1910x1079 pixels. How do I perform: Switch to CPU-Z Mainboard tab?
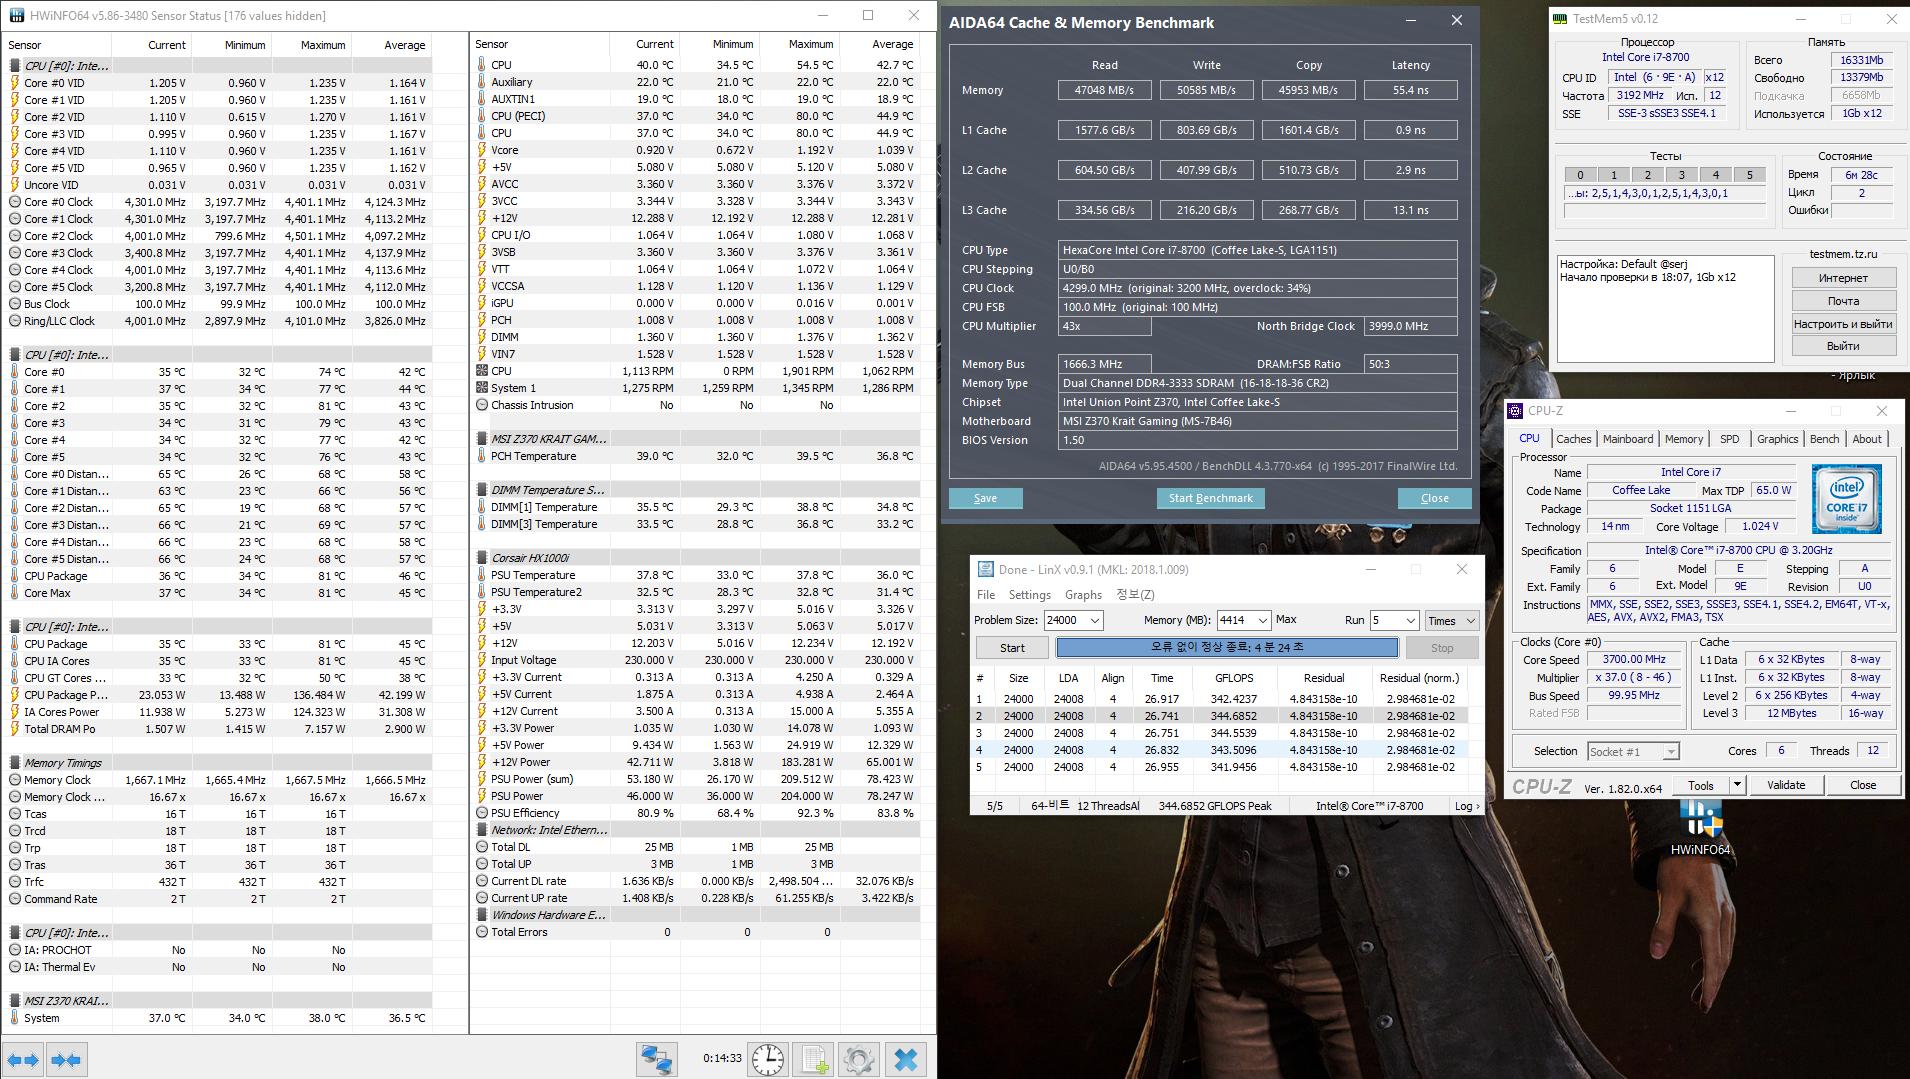pyautogui.click(x=1628, y=439)
